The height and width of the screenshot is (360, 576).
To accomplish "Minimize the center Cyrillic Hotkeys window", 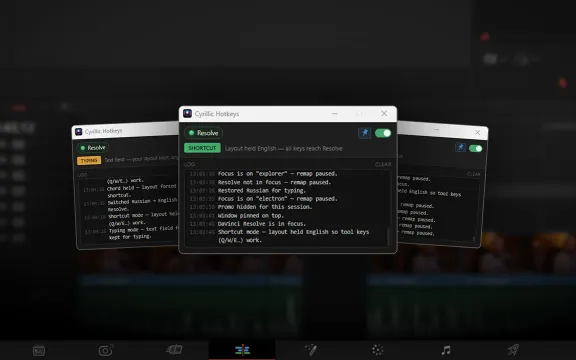I will (x=335, y=114).
